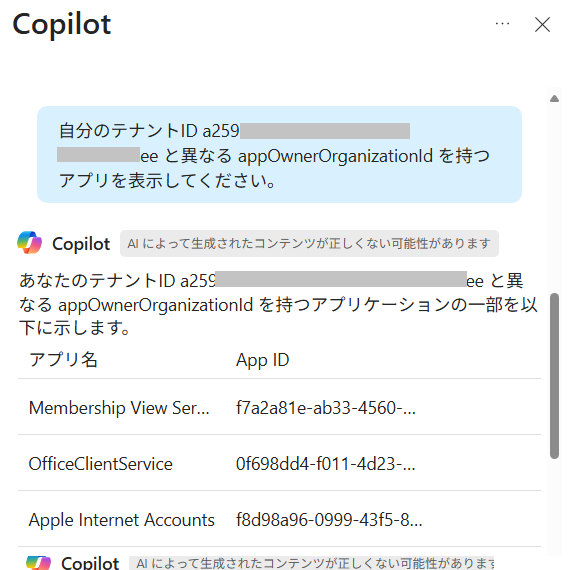Screen dimensions: 571x570
Task: Click App ID 0f698dd4-f011-4d23 cell
Action: [x=326, y=464]
